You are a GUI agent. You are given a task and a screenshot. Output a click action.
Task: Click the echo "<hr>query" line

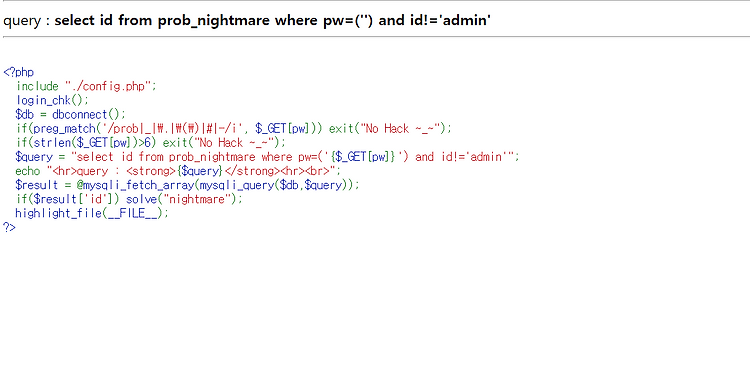click(x=178, y=171)
